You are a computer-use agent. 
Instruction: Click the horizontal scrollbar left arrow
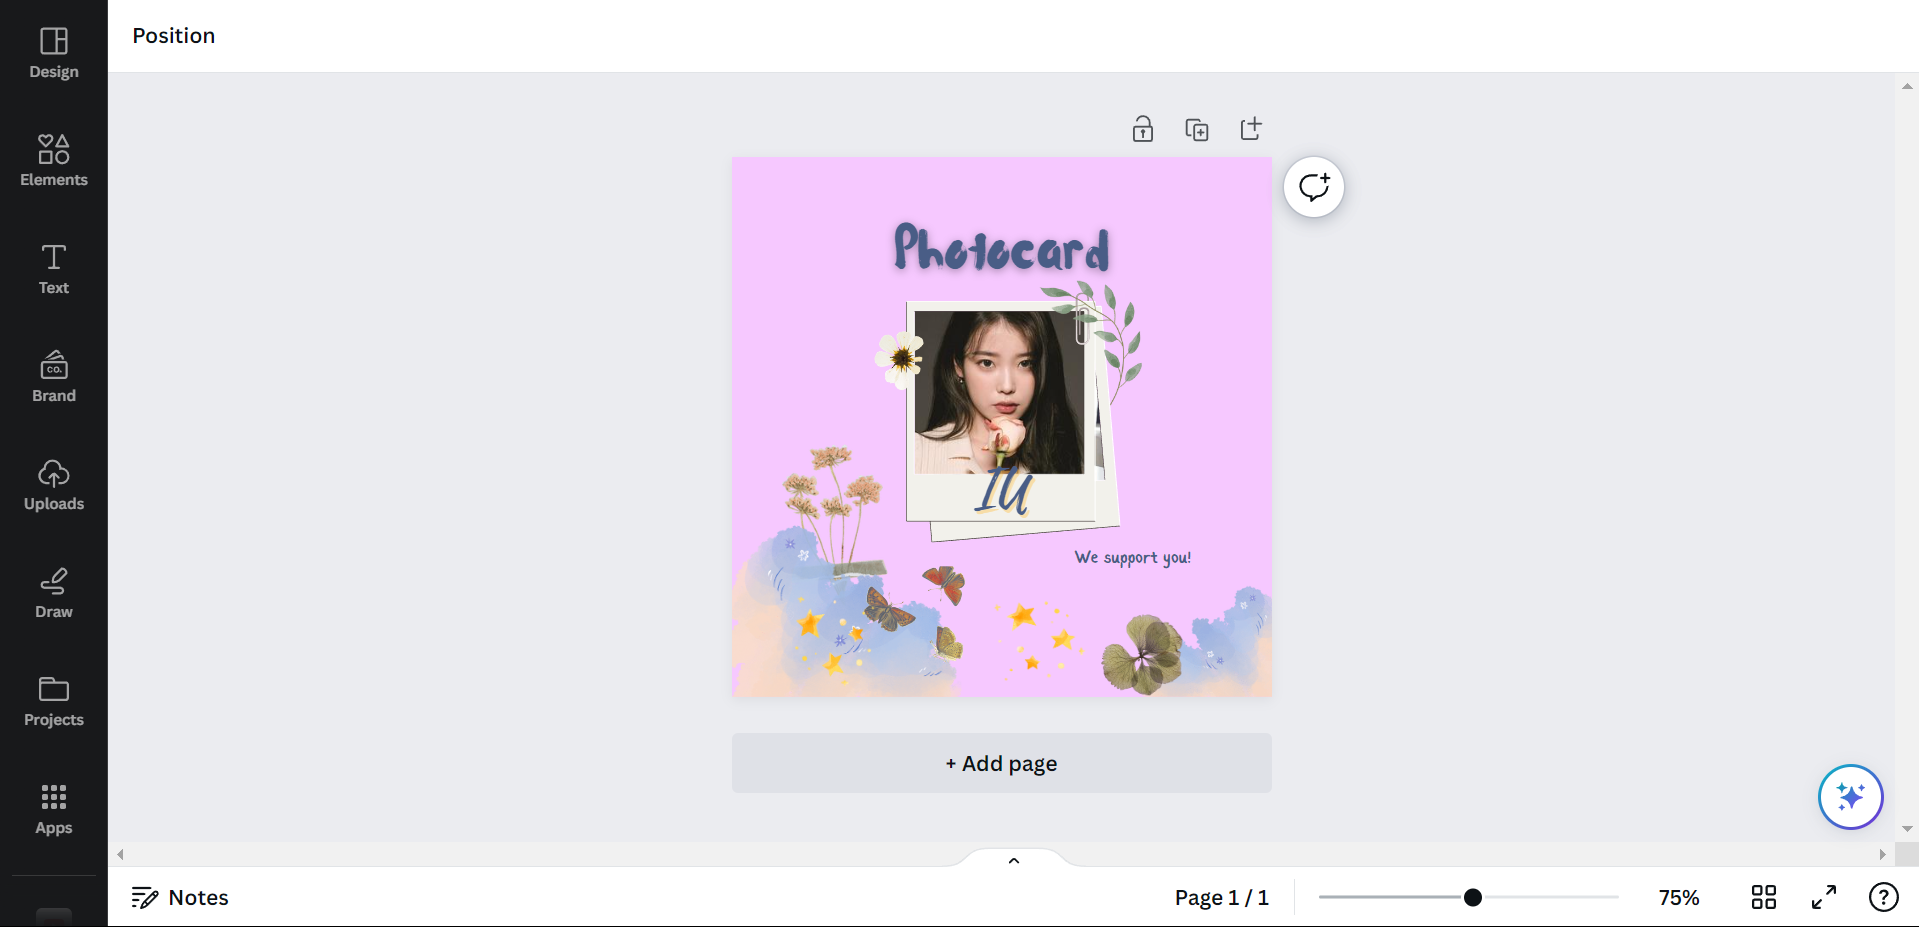click(120, 854)
